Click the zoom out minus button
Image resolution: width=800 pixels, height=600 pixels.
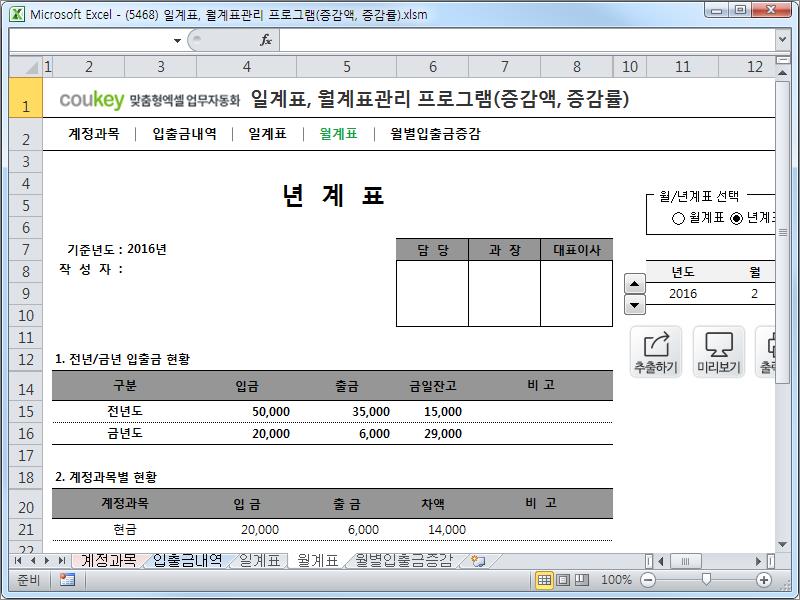647,580
